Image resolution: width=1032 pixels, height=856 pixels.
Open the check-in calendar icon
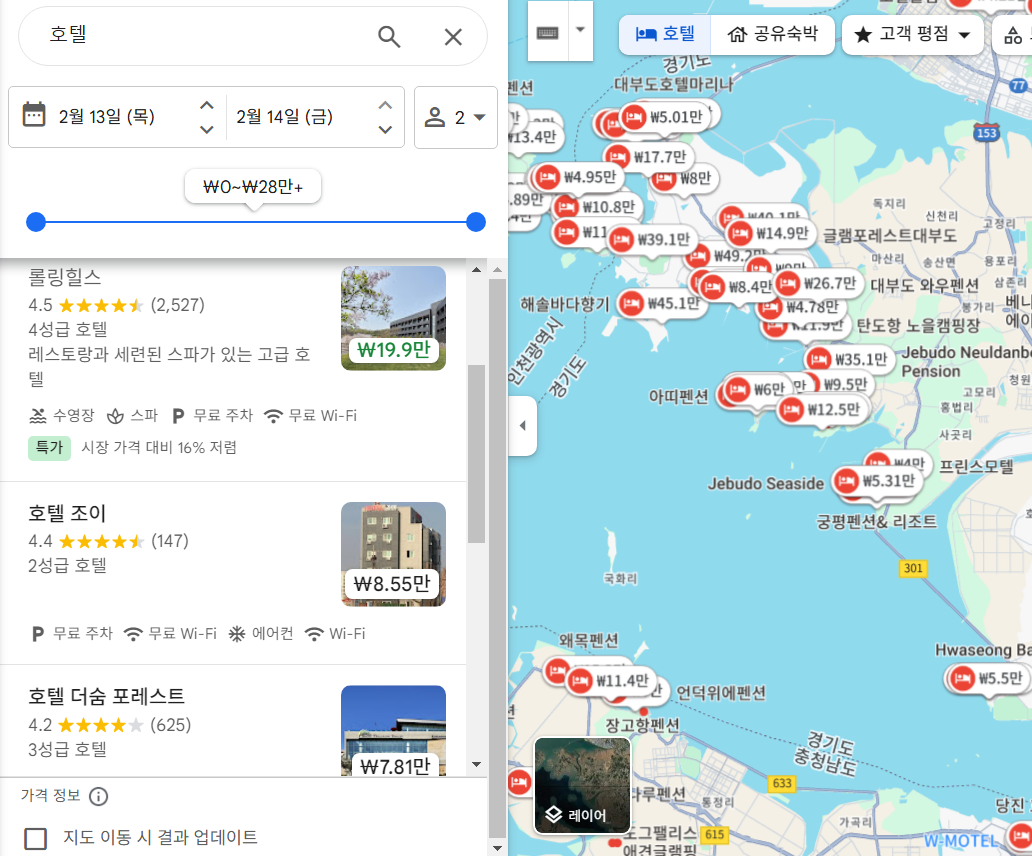point(34,114)
